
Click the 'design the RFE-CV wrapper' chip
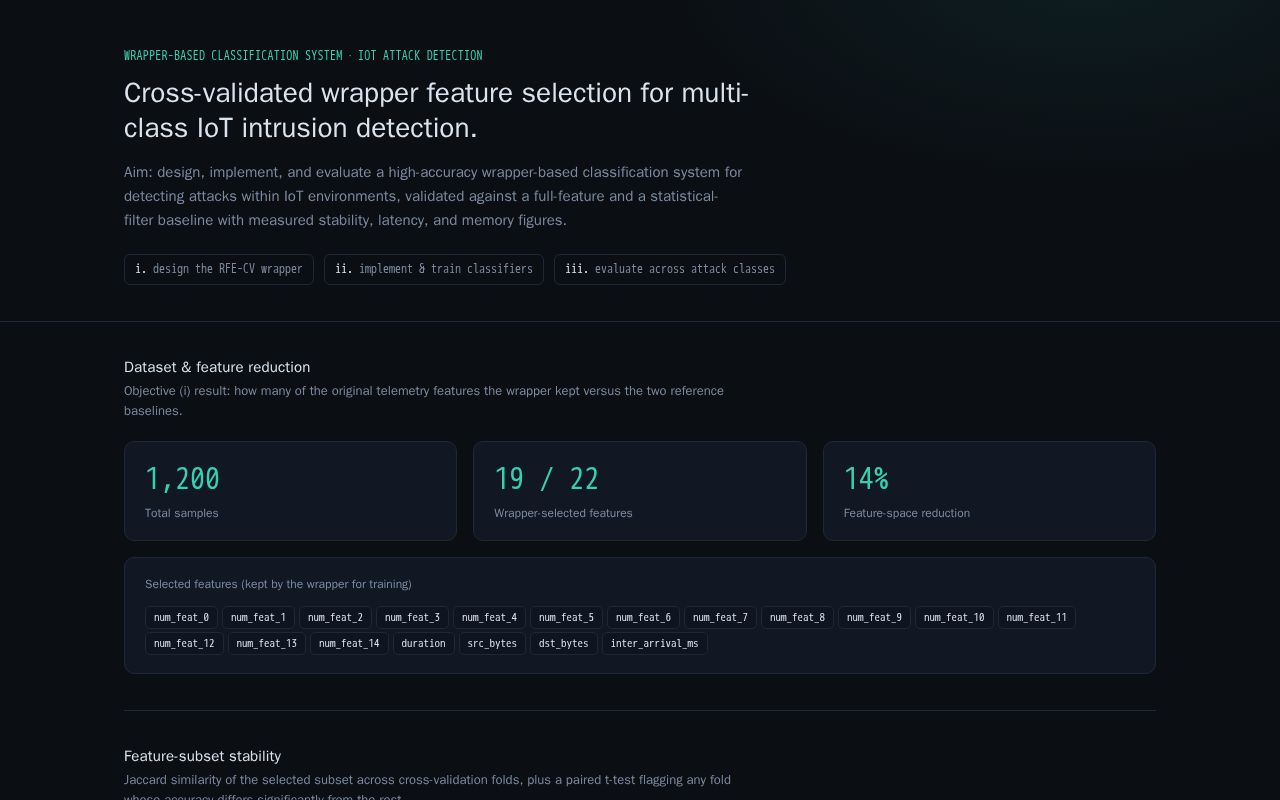[x=219, y=269]
